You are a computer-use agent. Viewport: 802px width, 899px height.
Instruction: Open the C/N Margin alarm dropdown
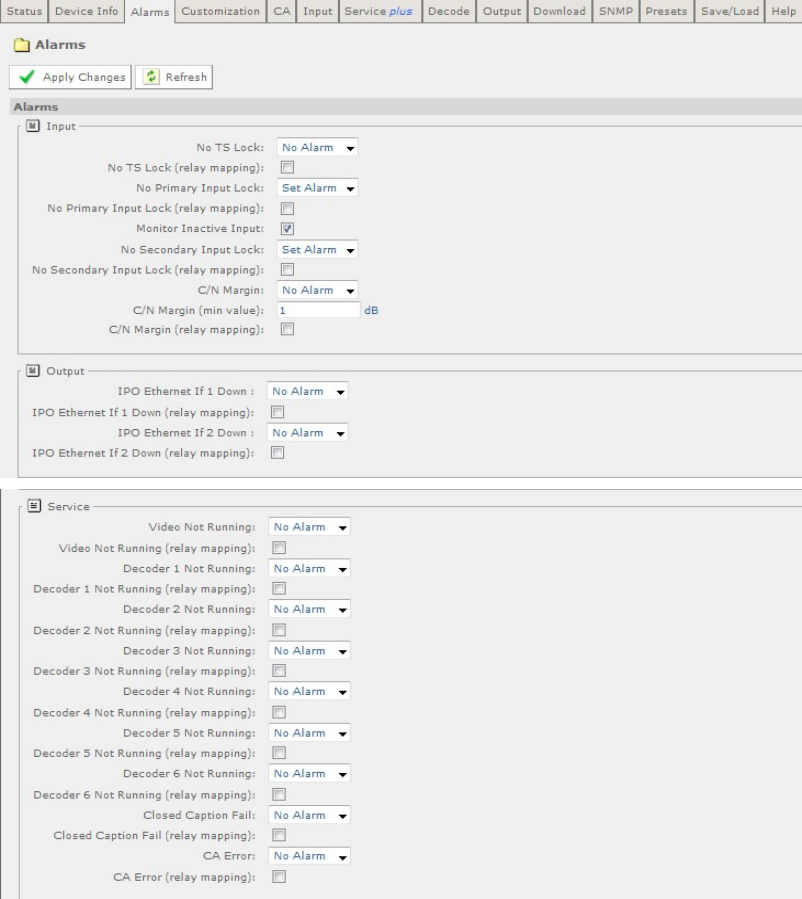pyautogui.click(x=317, y=290)
